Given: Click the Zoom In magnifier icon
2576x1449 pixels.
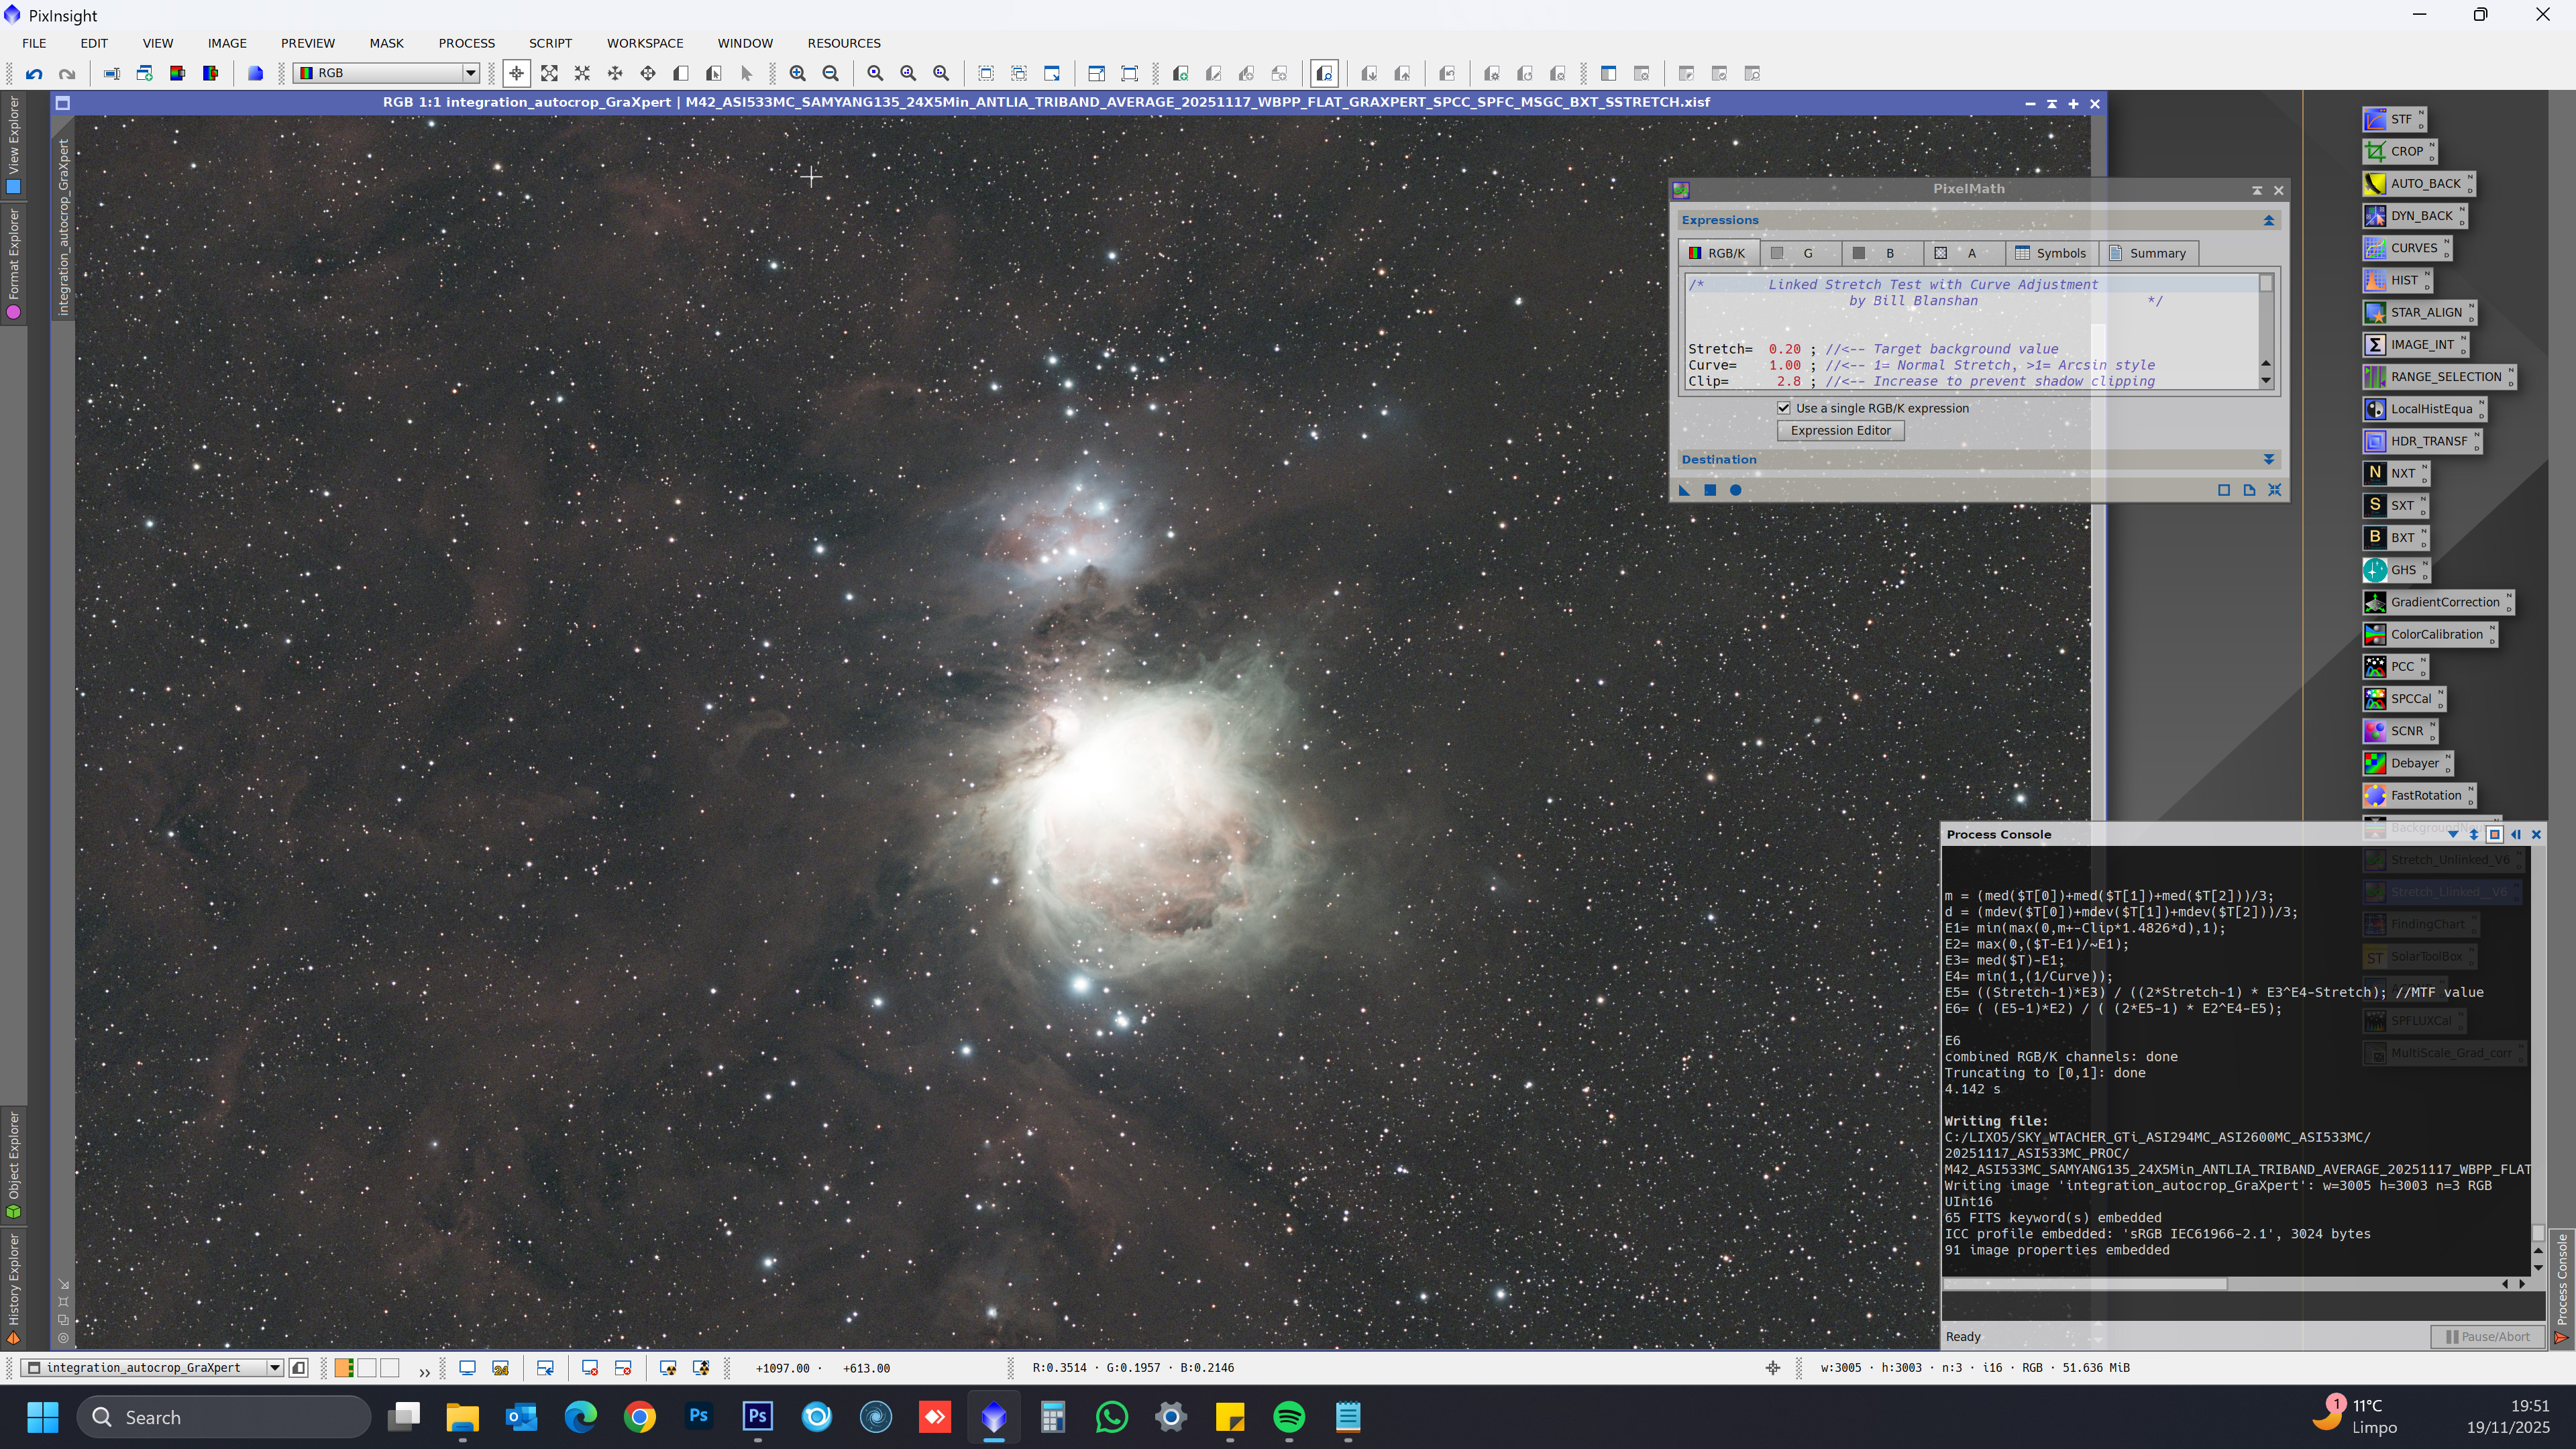Looking at the screenshot, I should (x=797, y=73).
